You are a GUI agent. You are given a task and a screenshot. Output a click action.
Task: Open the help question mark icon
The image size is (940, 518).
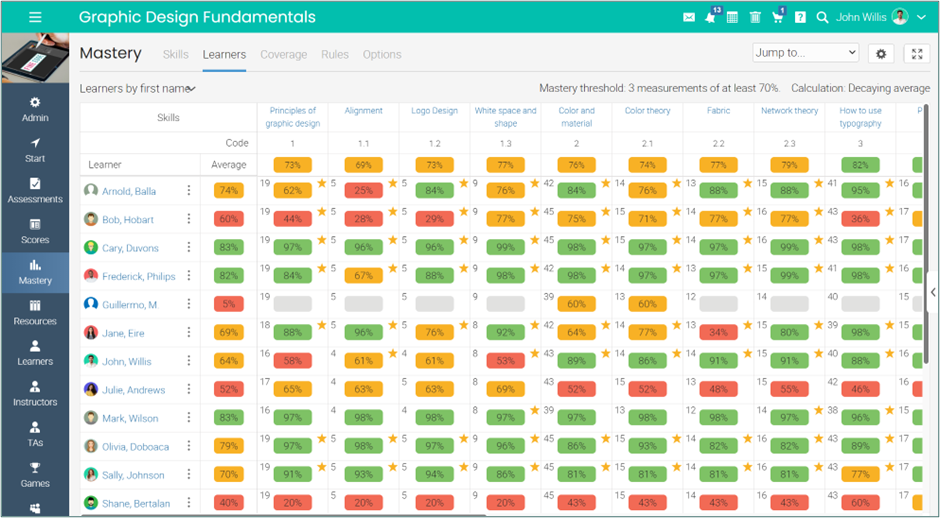pyautogui.click(x=800, y=17)
